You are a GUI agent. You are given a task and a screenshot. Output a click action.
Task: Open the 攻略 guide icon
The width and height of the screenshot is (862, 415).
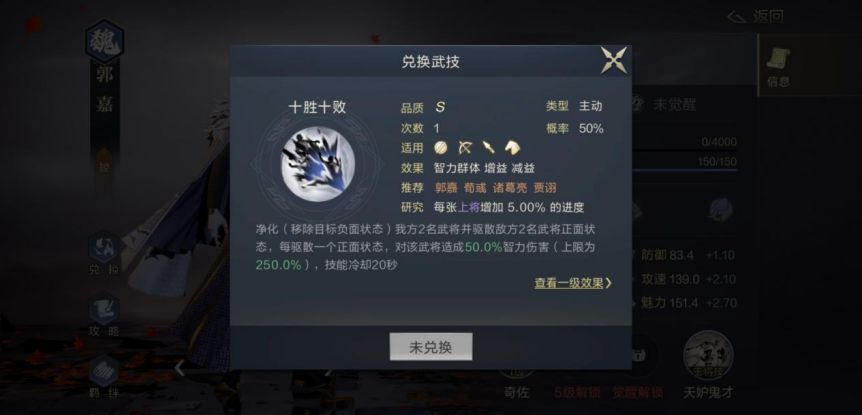pos(104,315)
